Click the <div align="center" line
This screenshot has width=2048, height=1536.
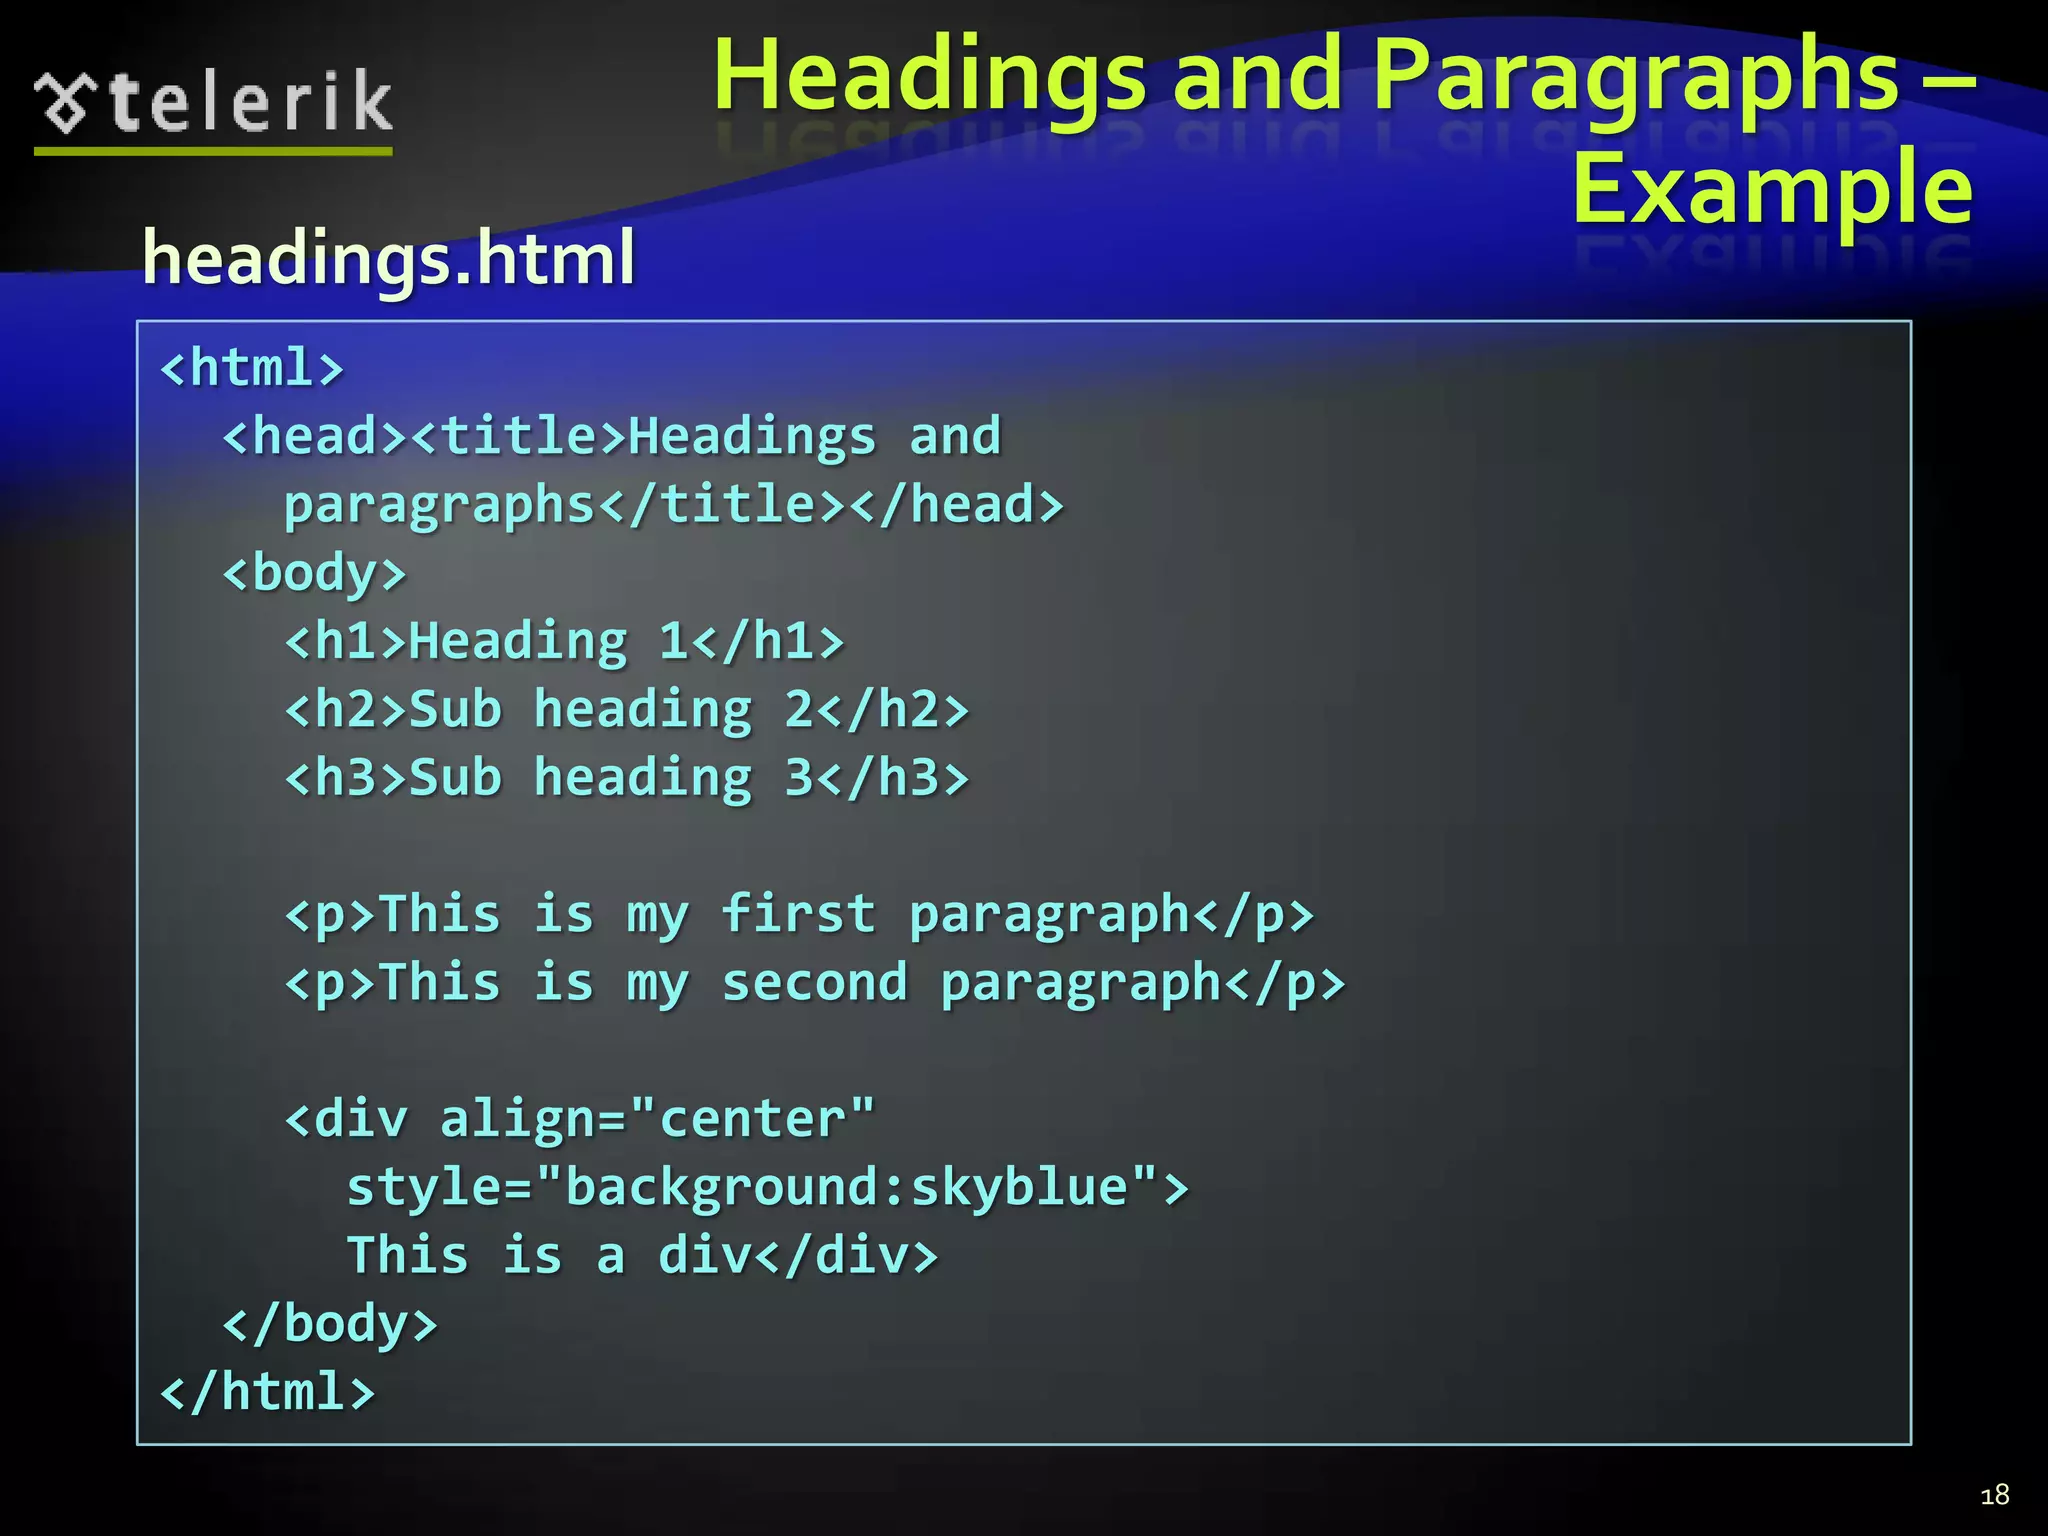click(580, 1119)
